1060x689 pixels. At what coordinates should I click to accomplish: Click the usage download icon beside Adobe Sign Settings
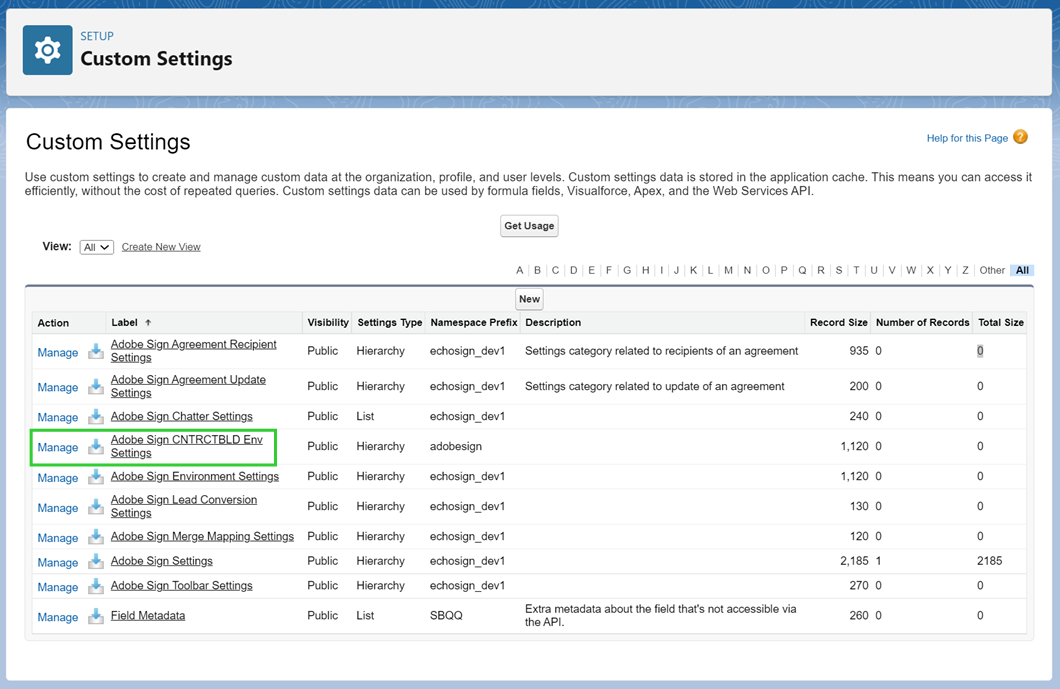tap(95, 561)
